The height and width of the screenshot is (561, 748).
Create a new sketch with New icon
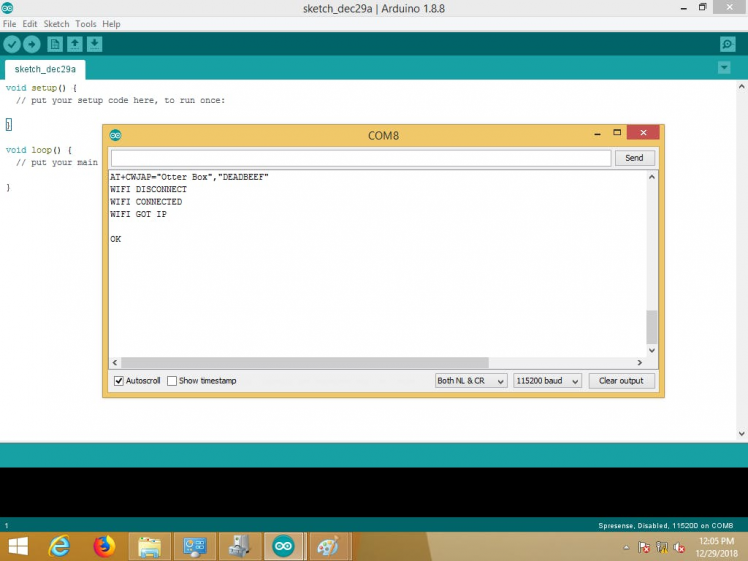point(55,44)
